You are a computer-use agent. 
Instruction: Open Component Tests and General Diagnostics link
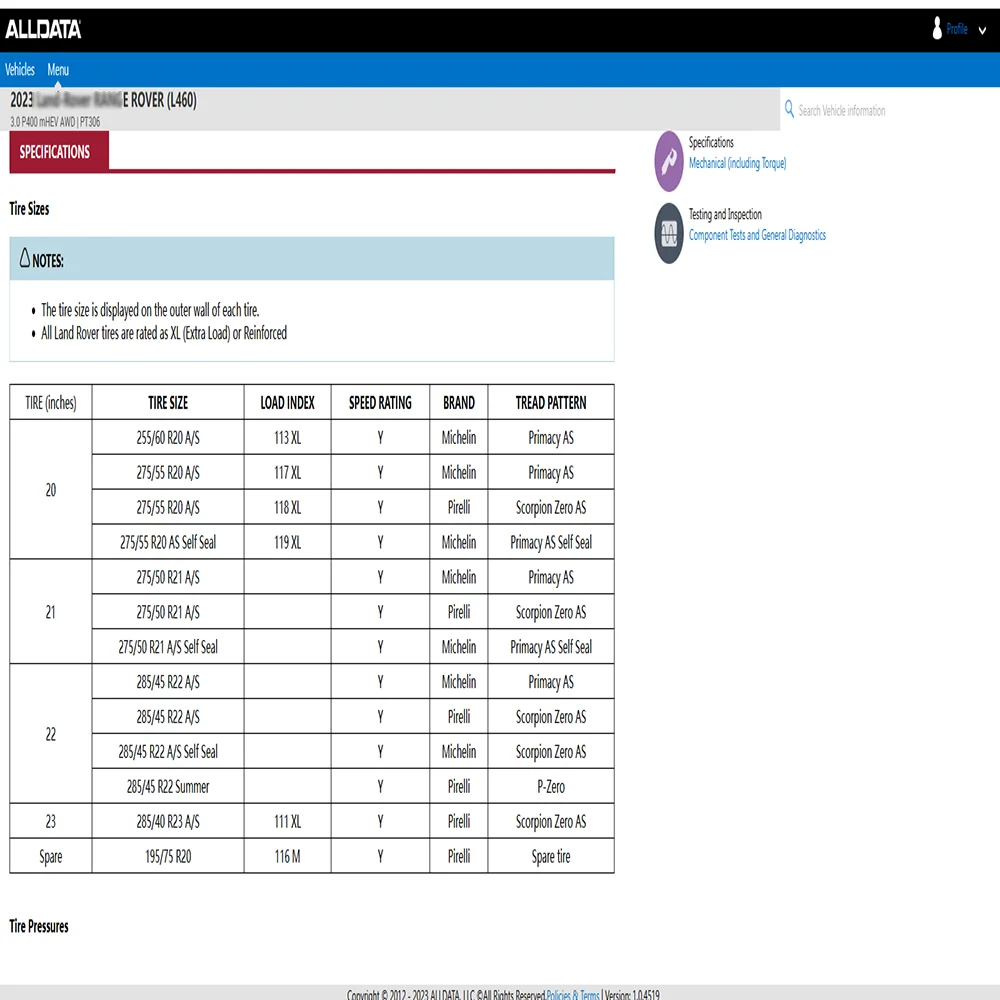coord(757,235)
